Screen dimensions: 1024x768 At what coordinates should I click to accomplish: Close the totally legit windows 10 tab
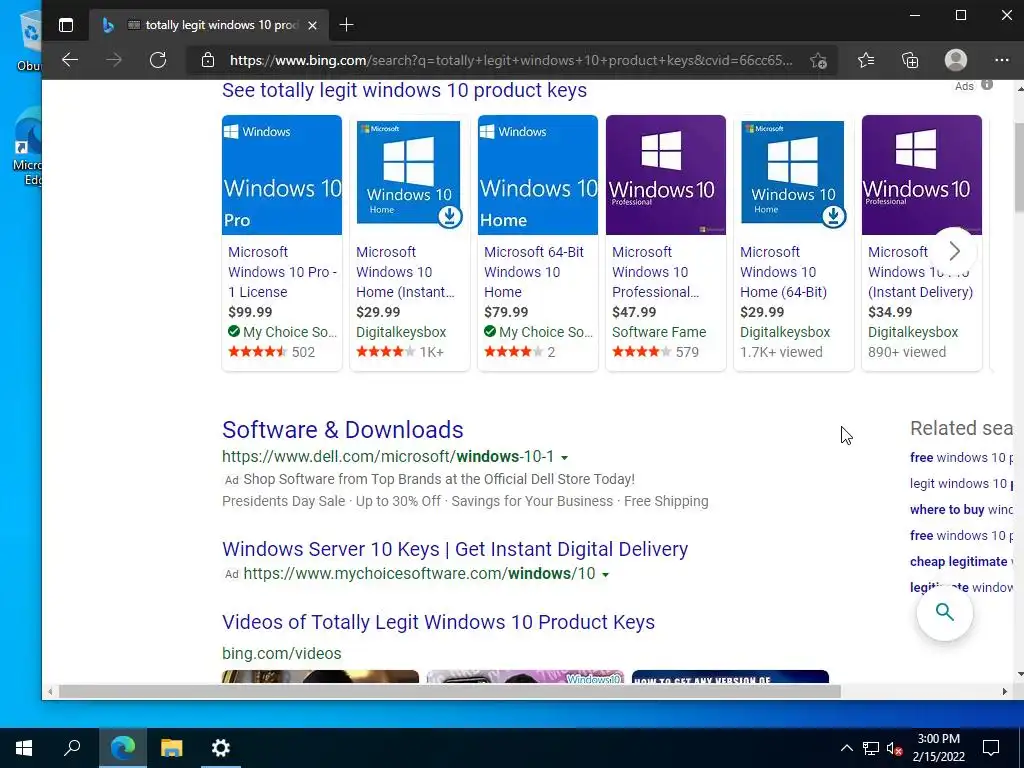click(312, 25)
